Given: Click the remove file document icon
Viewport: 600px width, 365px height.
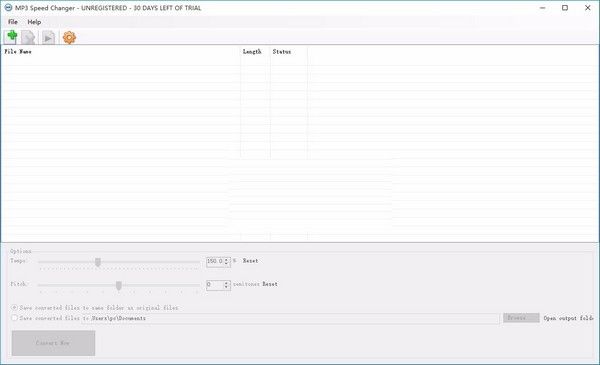Looking at the screenshot, I should (28, 37).
